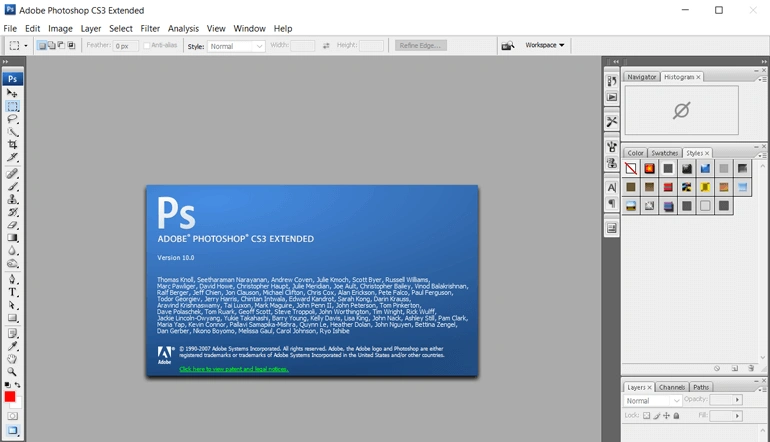Select the Path Selection tool

pyautogui.click(x=12, y=305)
